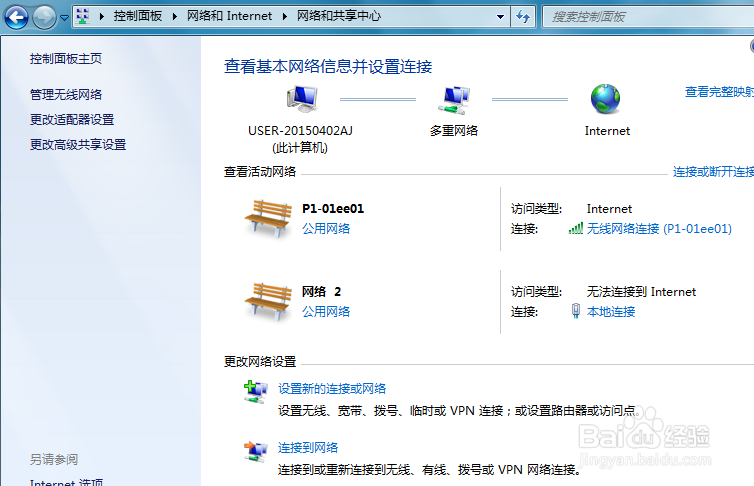Click the Back navigation arrow button

pyautogui.click(x=16, y=17)
